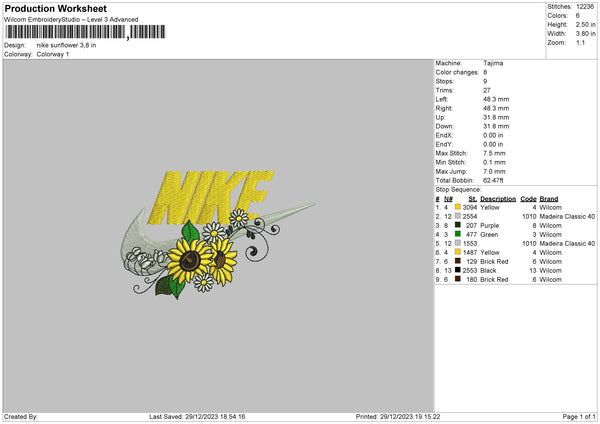Click the Width value 3.80 in
Image resolution: width=600 pixels, height=424 pixels.
(585, 34)
